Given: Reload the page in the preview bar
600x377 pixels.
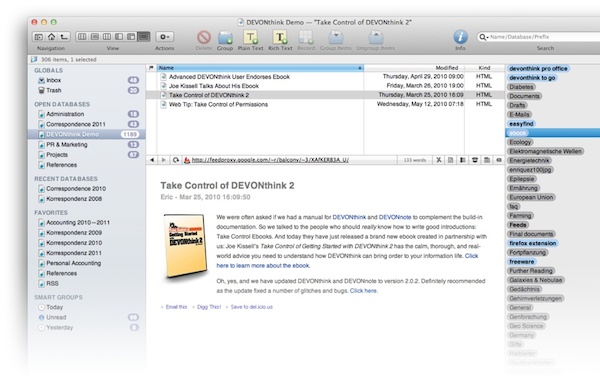Looking at the screenshot, I should (176, 160).
